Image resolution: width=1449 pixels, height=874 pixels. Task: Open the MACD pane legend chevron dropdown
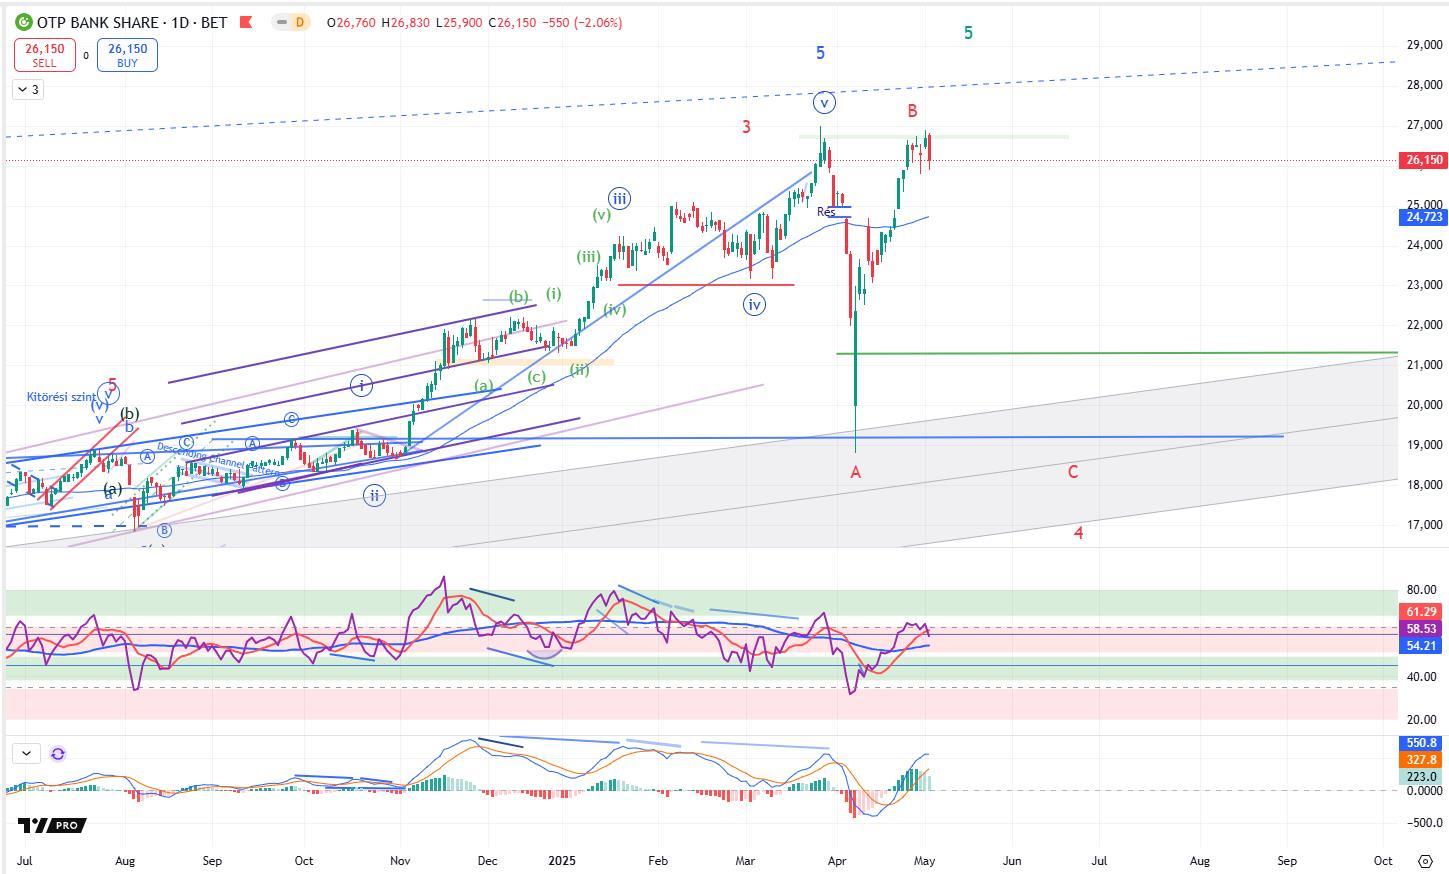[26, 753]
